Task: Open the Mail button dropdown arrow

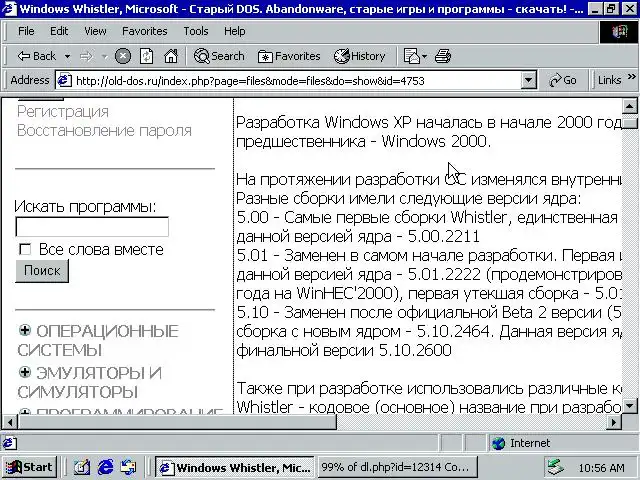Action: [x=424, y=56]
